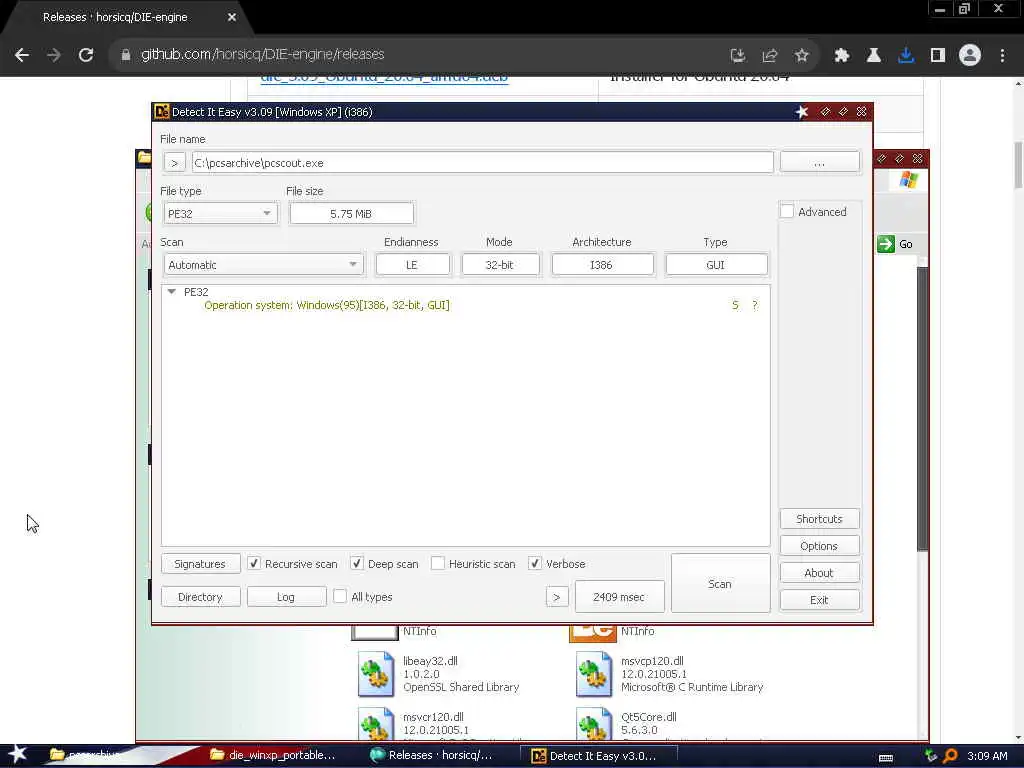Screen dimensions: 1024x768
Task: Open File type PE32 dropdown
Action: [220, 214]
